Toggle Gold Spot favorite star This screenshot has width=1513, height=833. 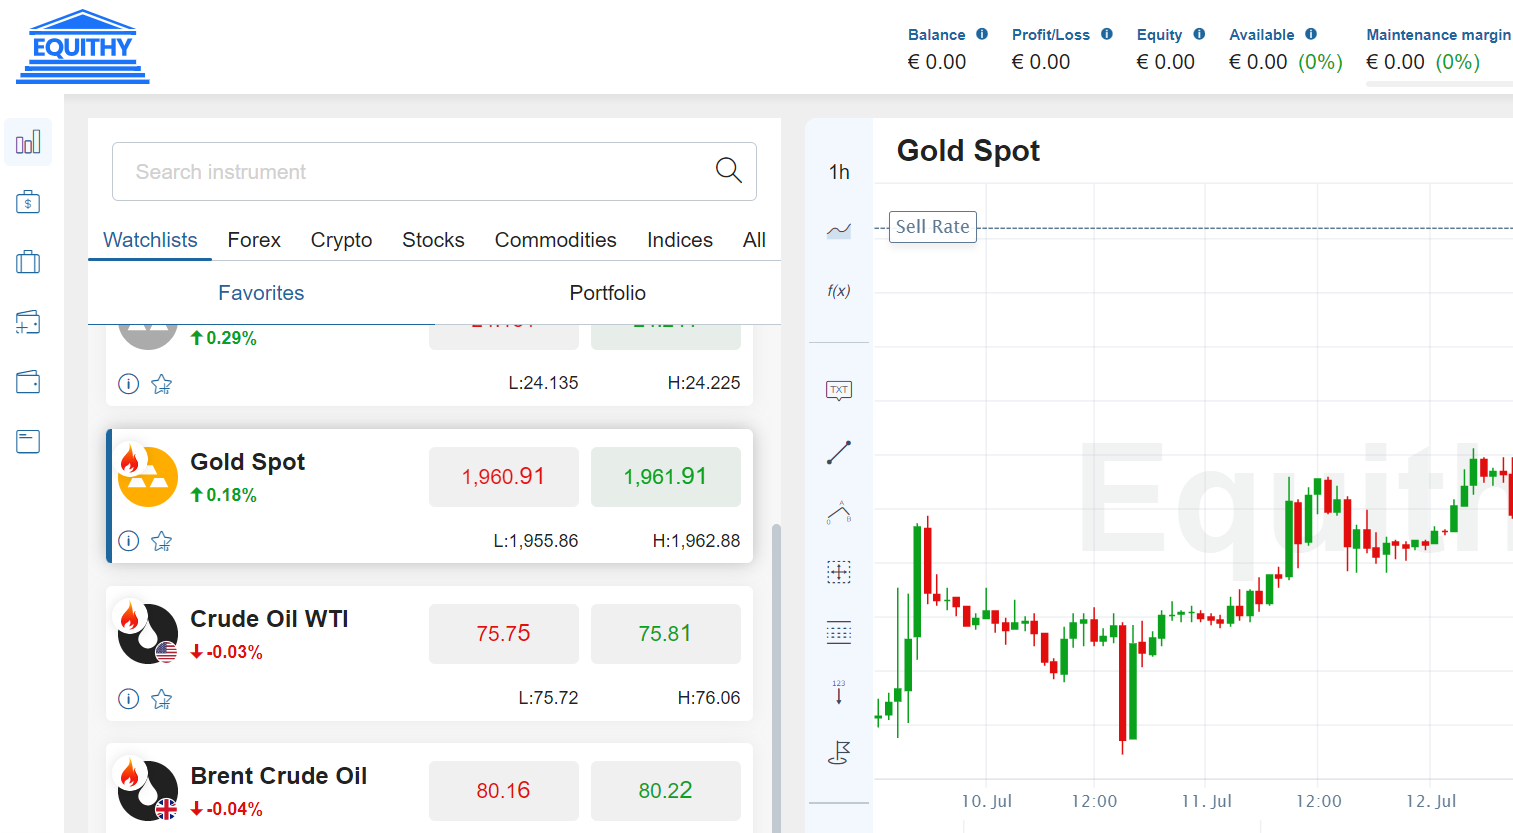pos(162,541)
